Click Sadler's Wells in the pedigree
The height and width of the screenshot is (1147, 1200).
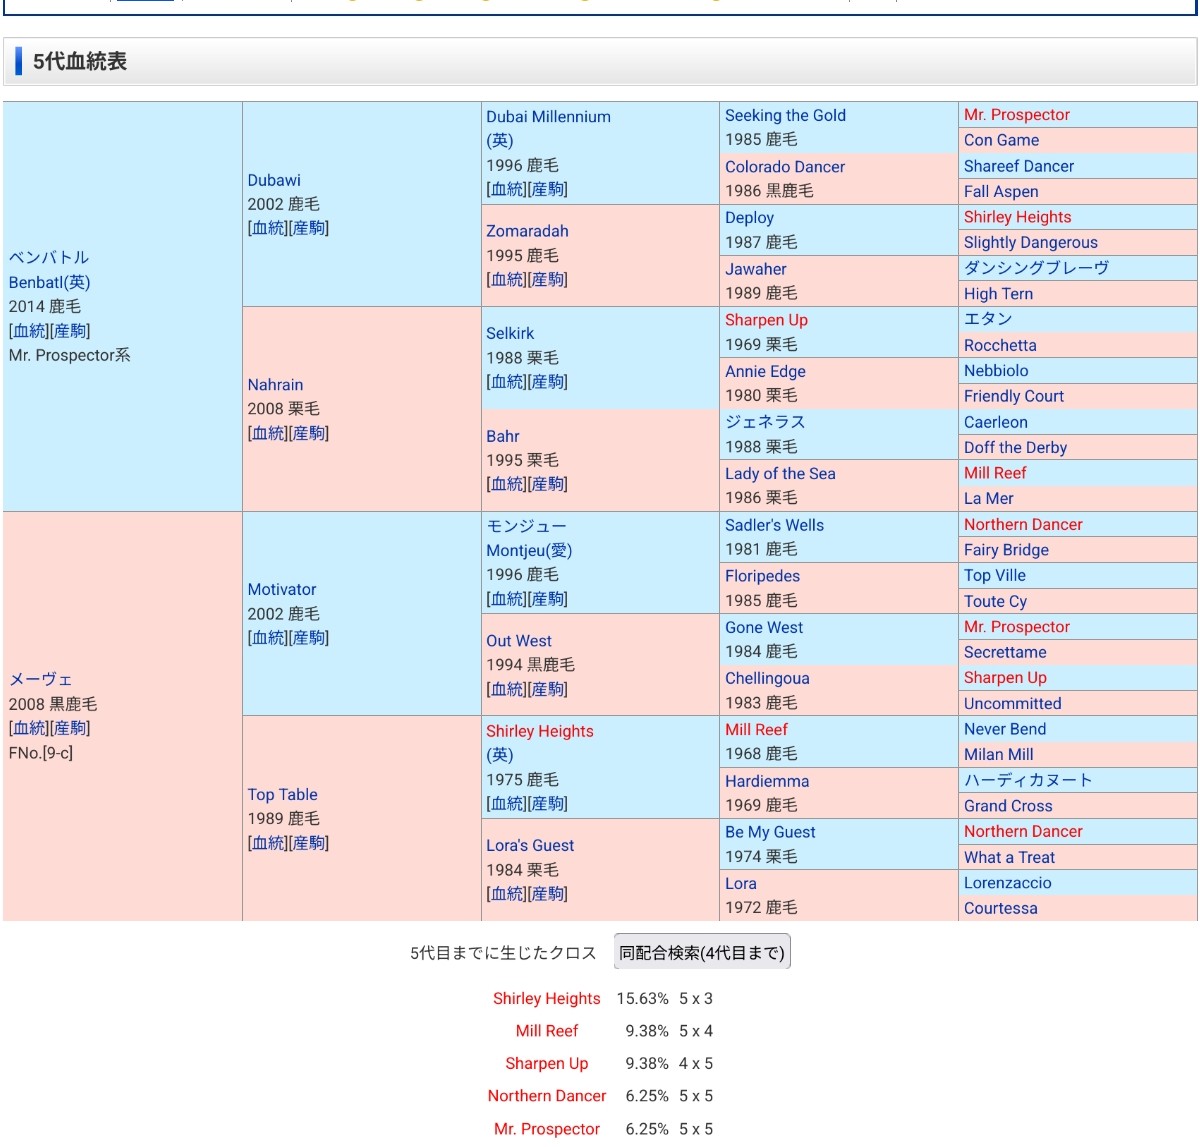[774, 525]
